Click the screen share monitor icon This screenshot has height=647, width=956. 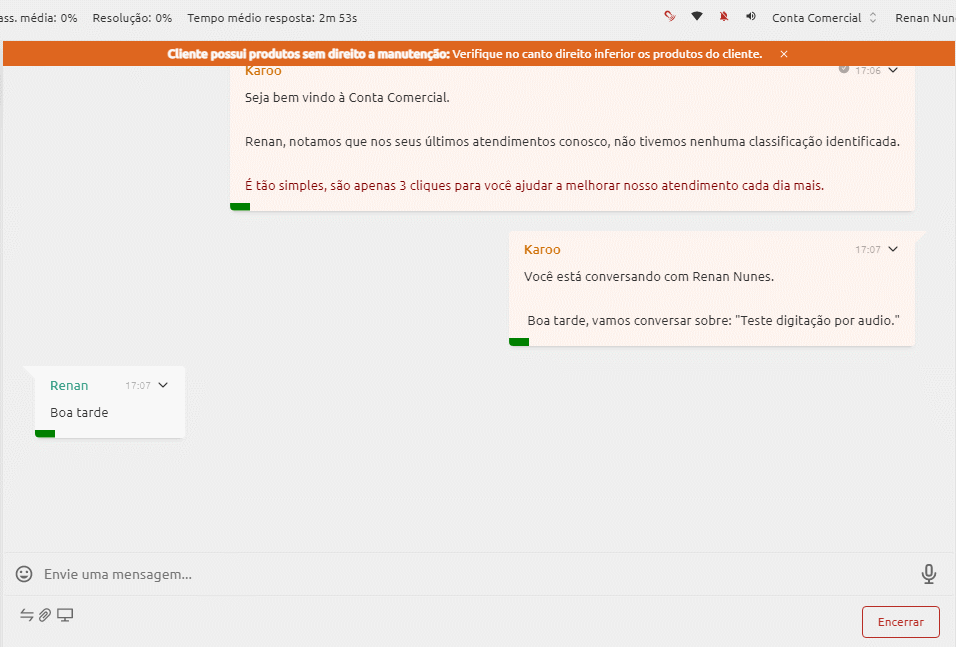(x=65, y=615)
